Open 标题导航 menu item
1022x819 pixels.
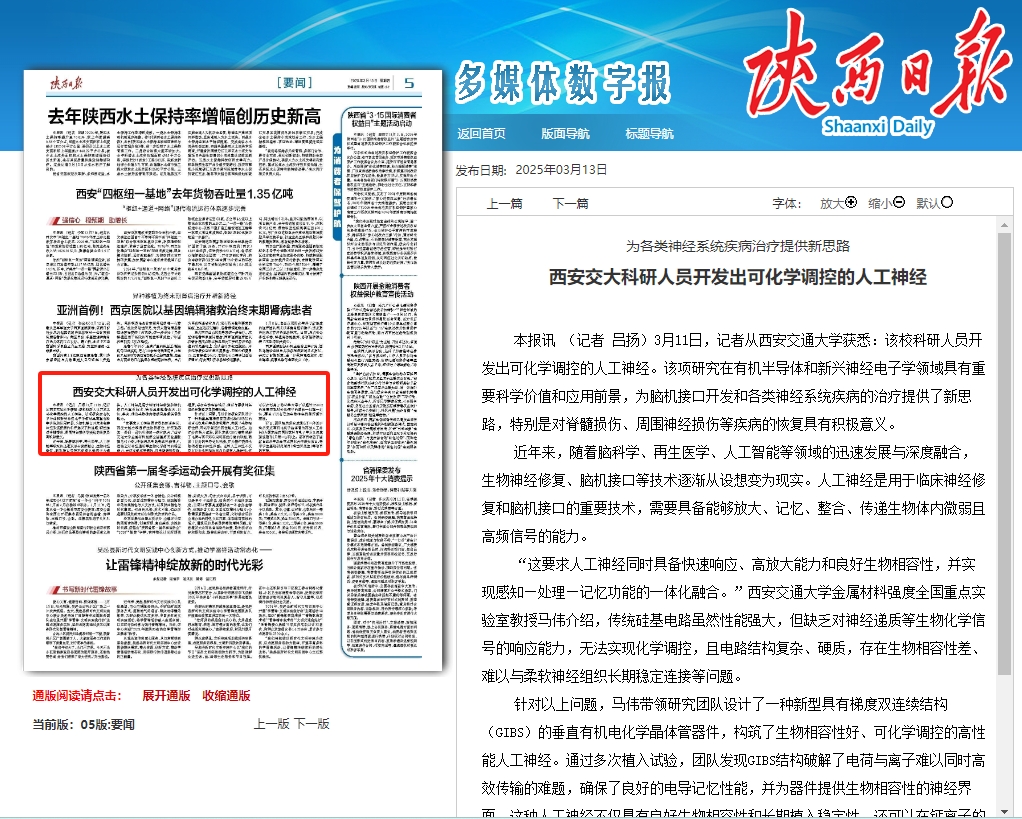click(x=649, y=134)
